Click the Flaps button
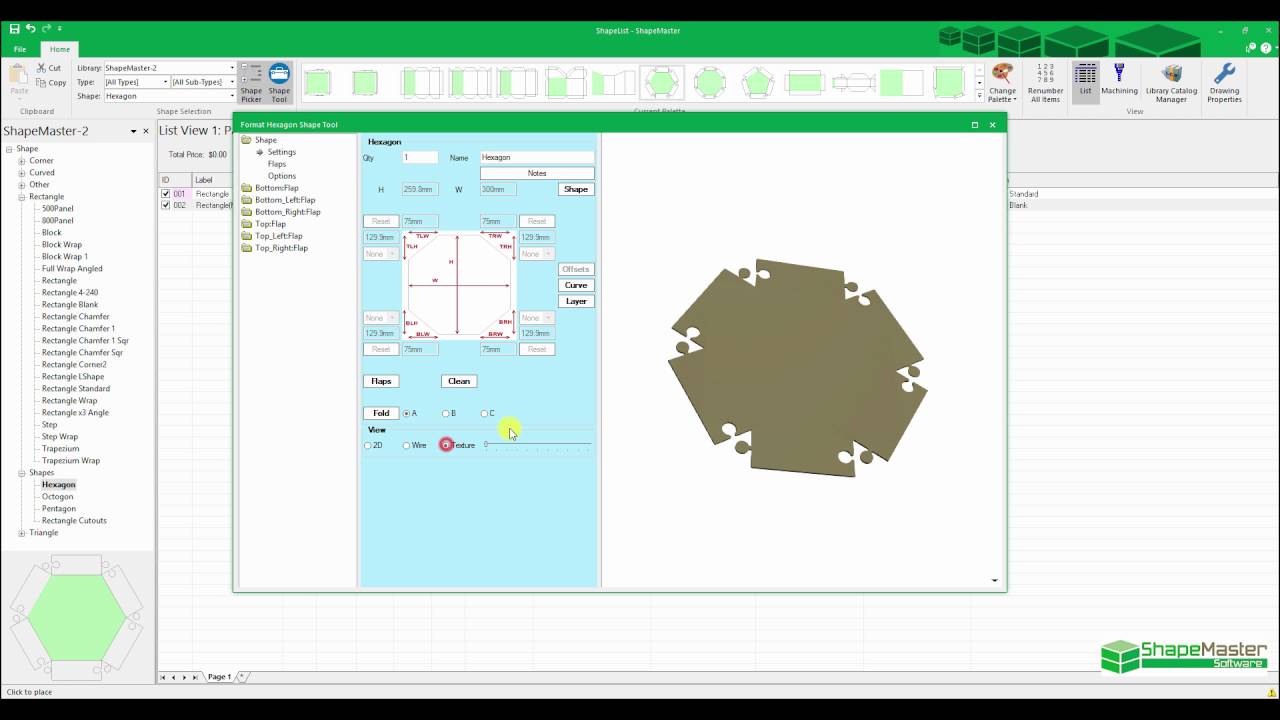 pyautogui.click(x=381, y=381)
